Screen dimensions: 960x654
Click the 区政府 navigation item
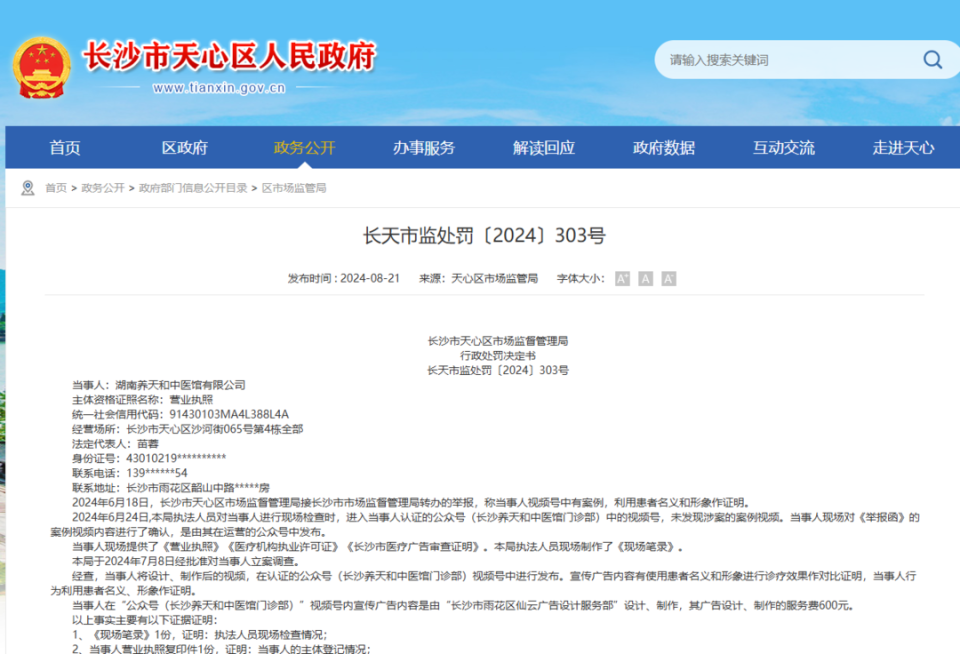tap(184, 147)
